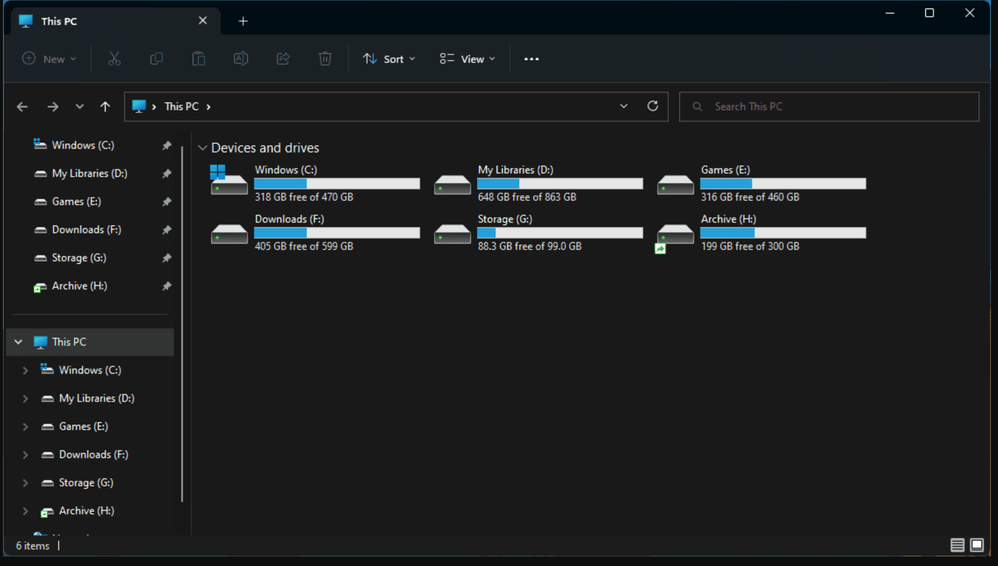Expand Archive (H:) under This PC
The image size is (998, 566).
(x=25, y=511)
